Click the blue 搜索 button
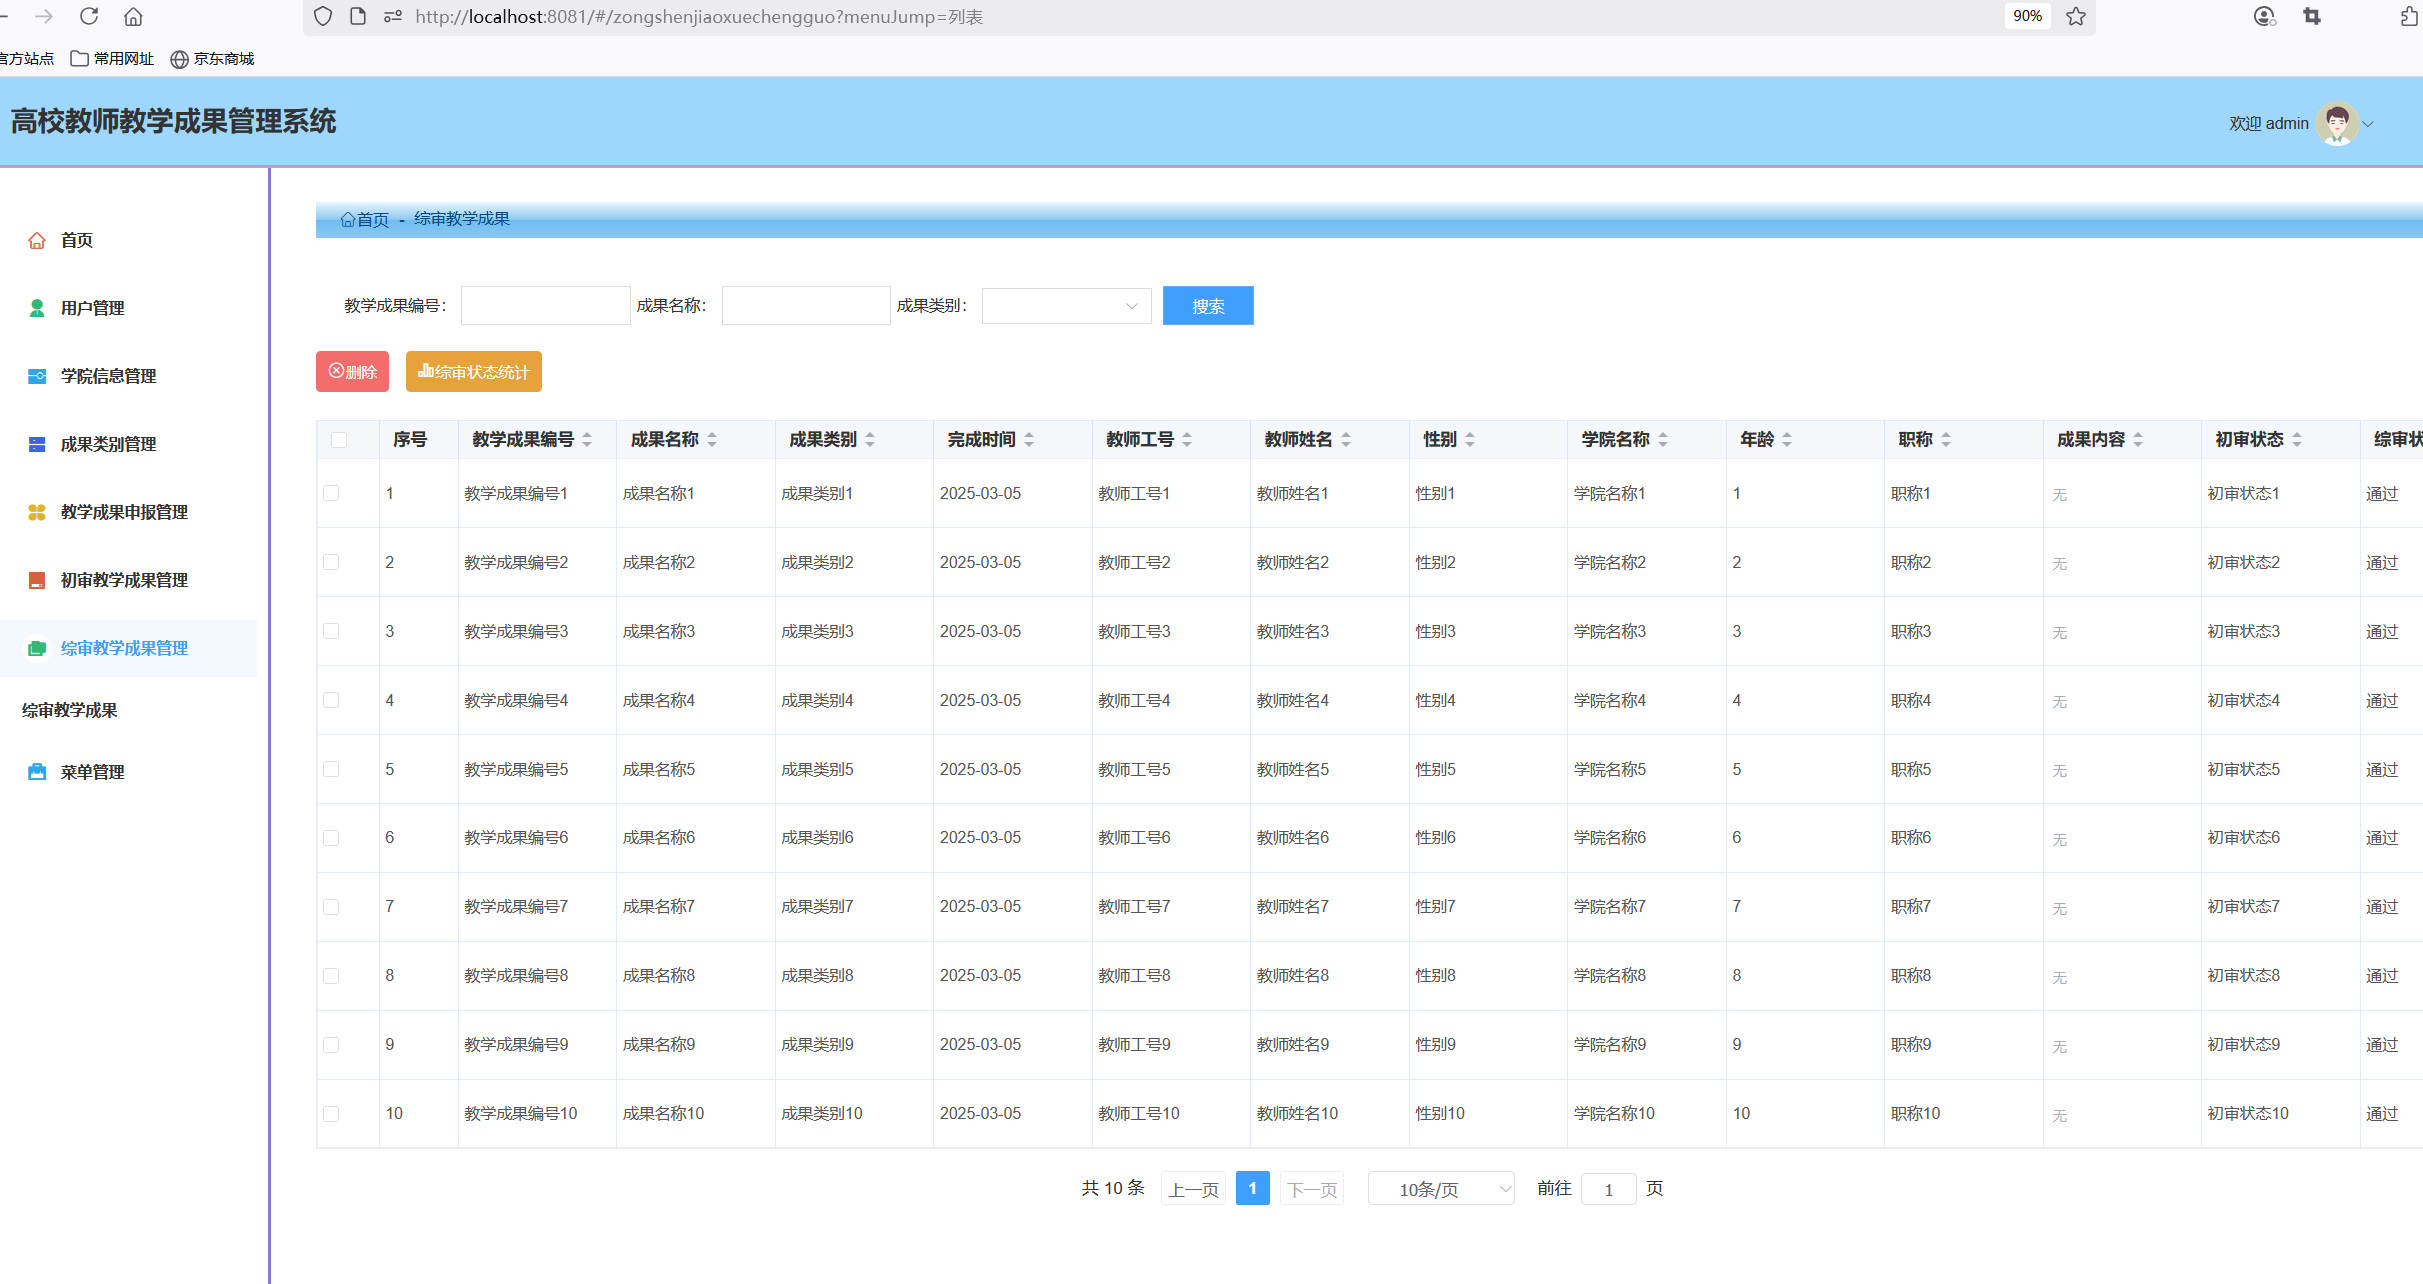This screenshot has width=2423, height=1284. click(x=1207, y=306)
